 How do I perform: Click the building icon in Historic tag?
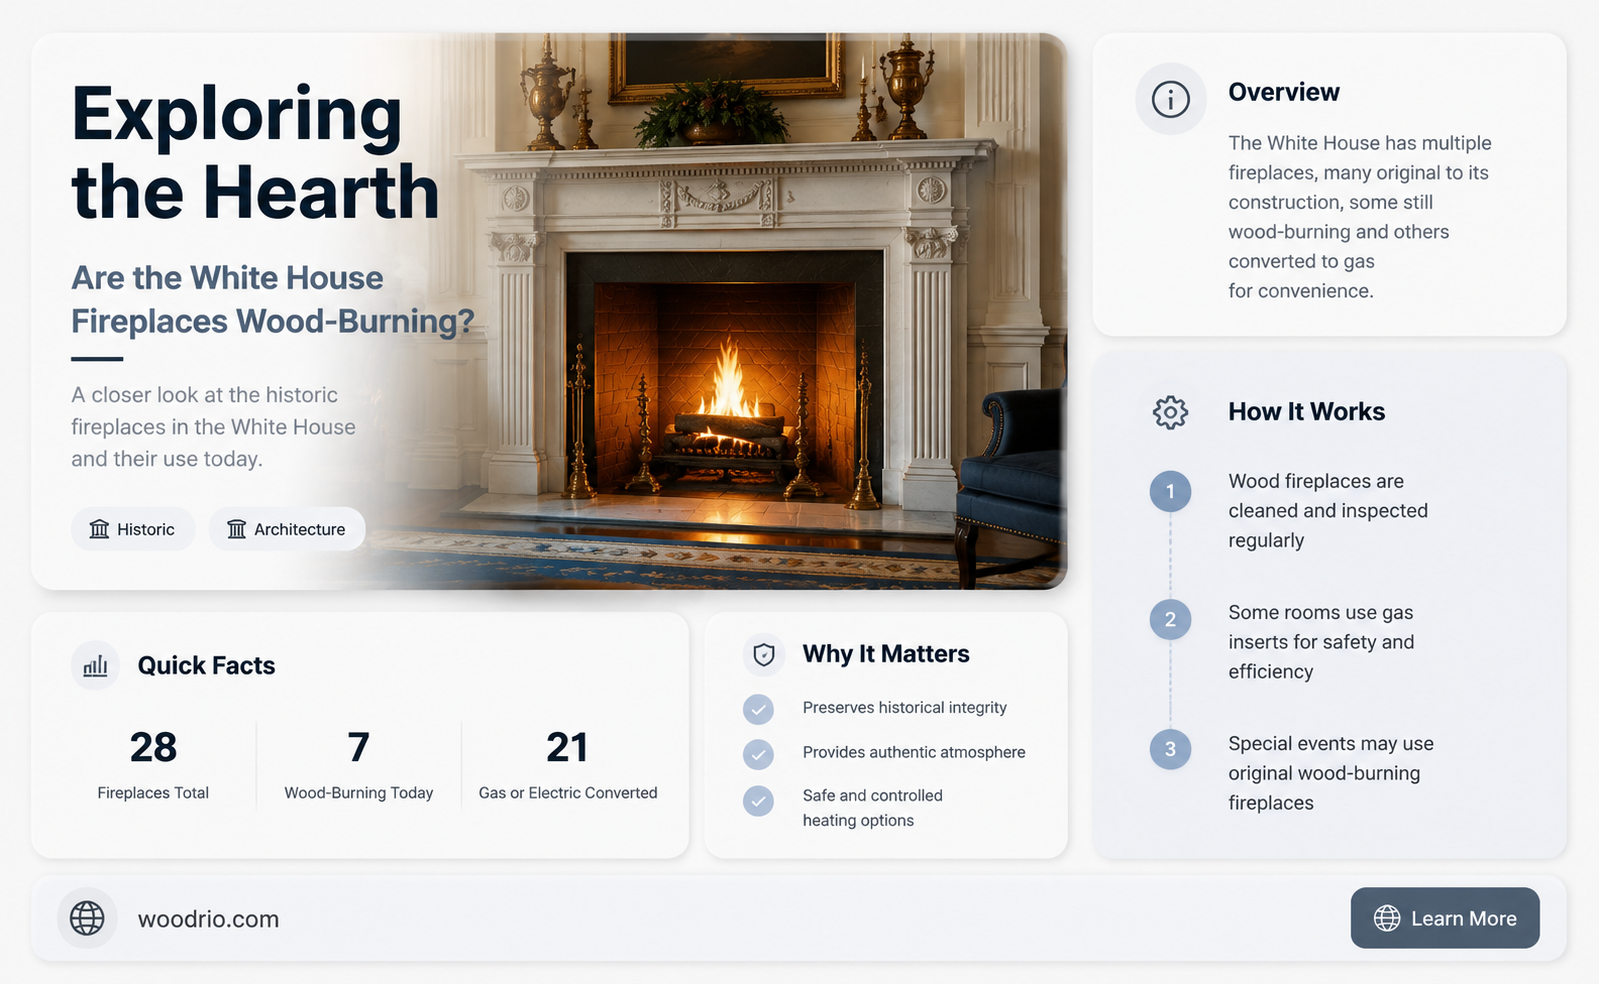pyautogui.click(x=99, y=529)
